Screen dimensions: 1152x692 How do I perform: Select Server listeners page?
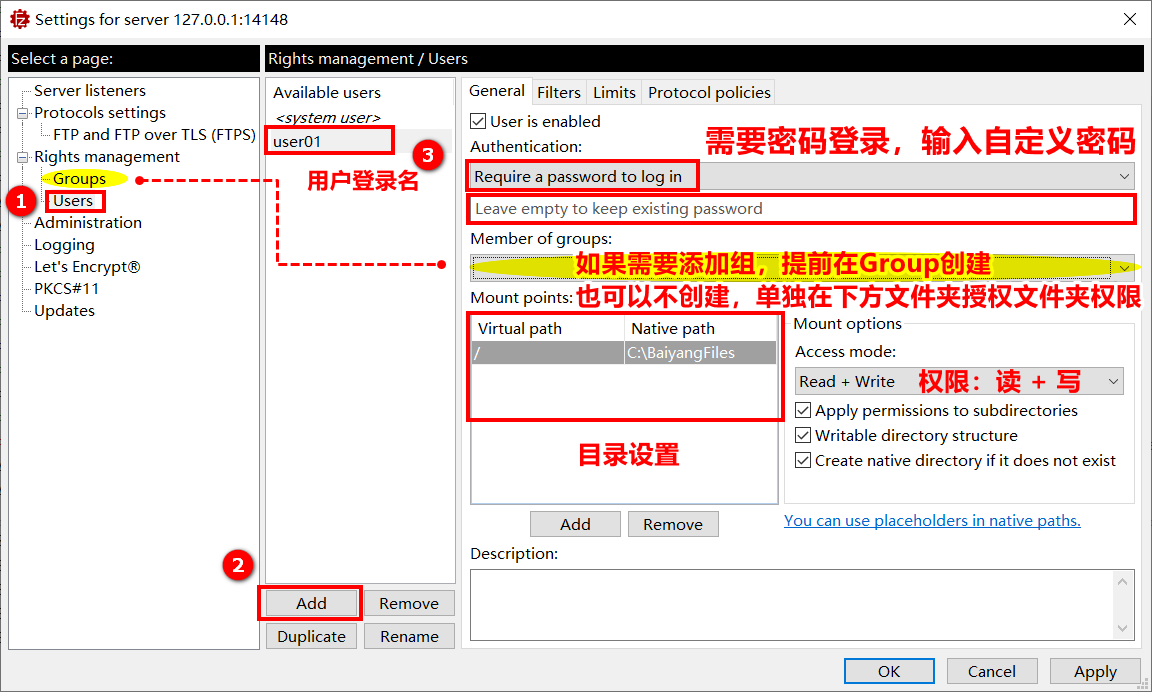[x=90, y=90]
